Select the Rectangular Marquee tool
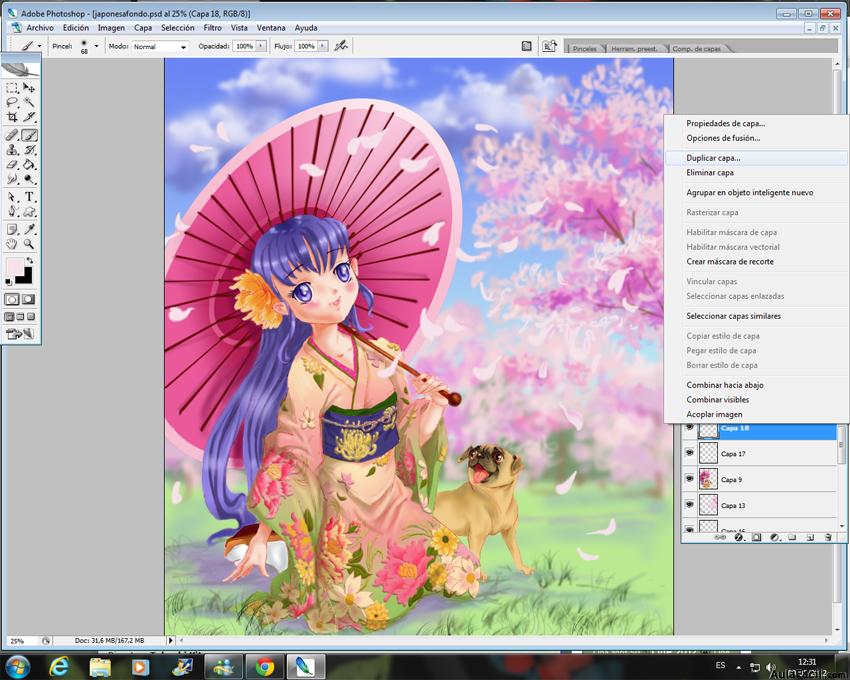This screenshot has width=850, height=680. click(12, 88)
